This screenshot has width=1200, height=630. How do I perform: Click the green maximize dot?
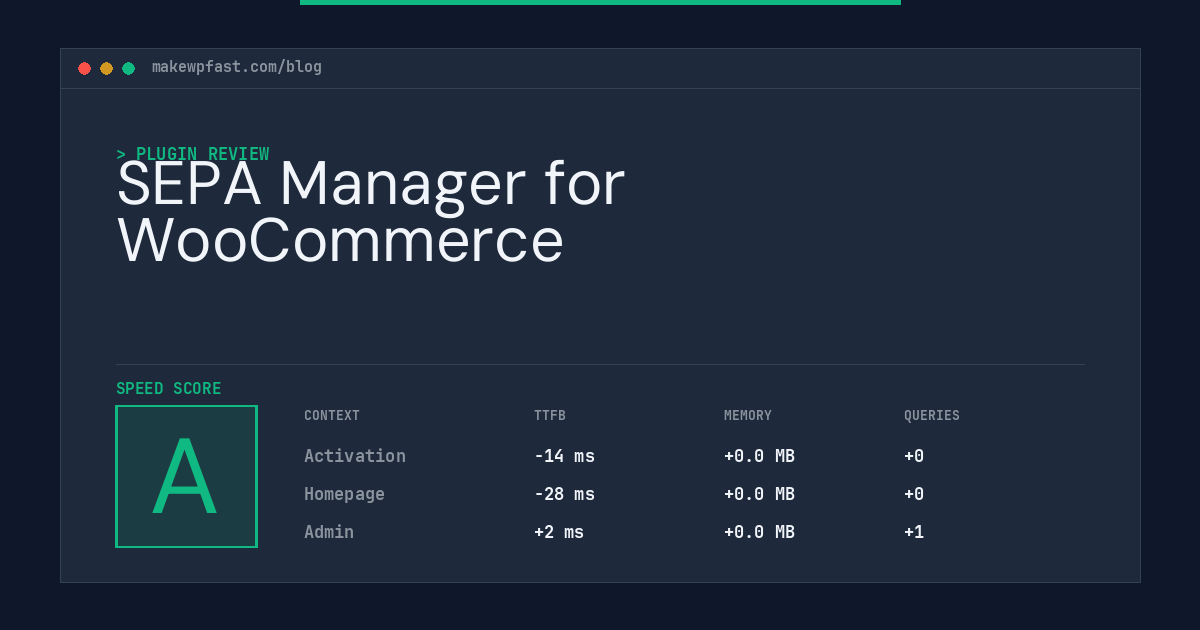pyautogui.click(x=128, y=68)
